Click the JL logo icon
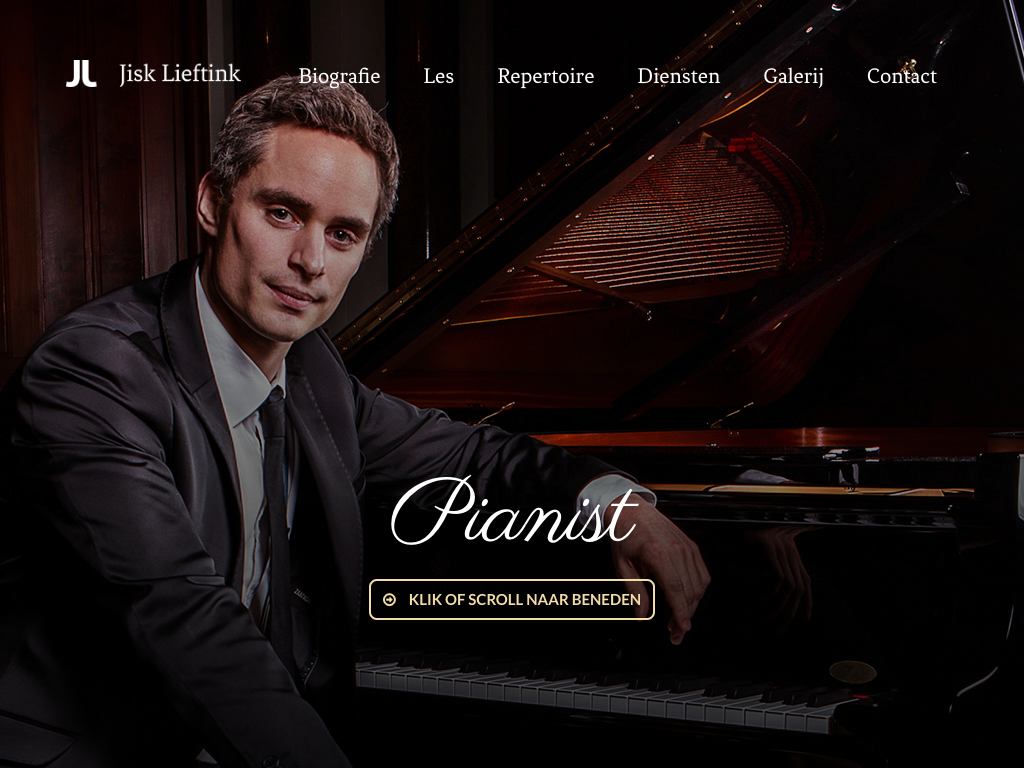The image size is (1024, 768). tap(81, 74)
